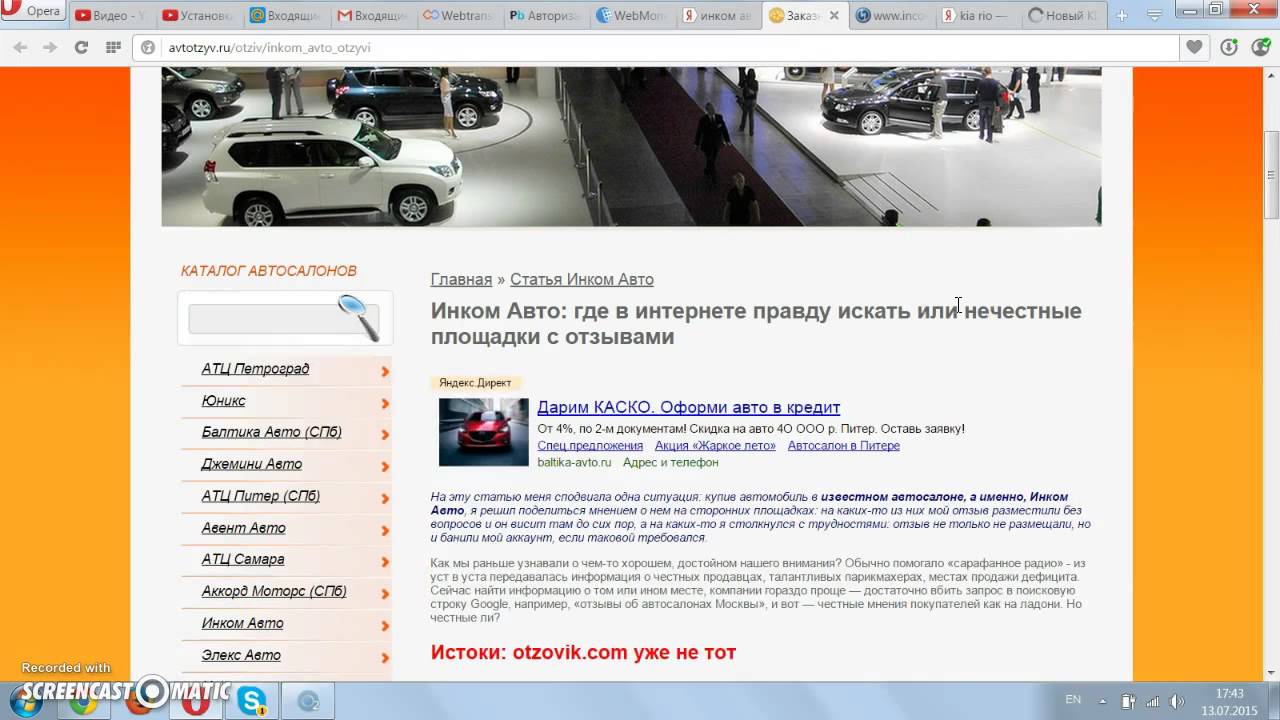This screenshot has height=720, width=1280.
Task: Open АТЦ Петроград in the catalog
Action: (x=255, y=369)
